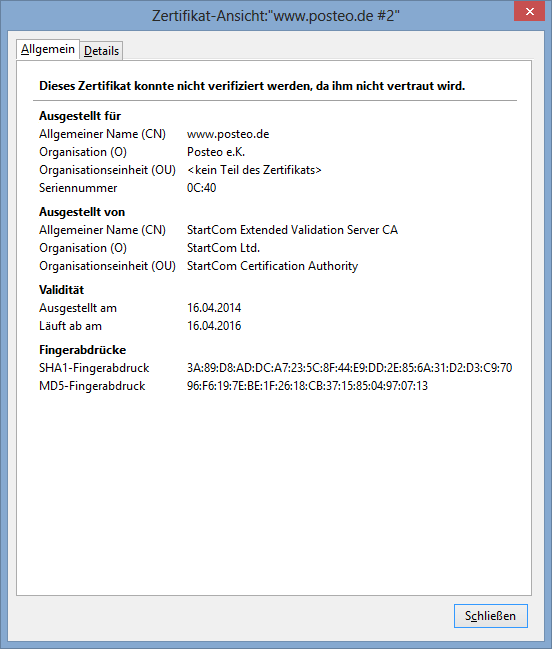This screenshot has width=552, height=649.
Task: Click the serial number value 0C:40
Action: coord(202,188)
